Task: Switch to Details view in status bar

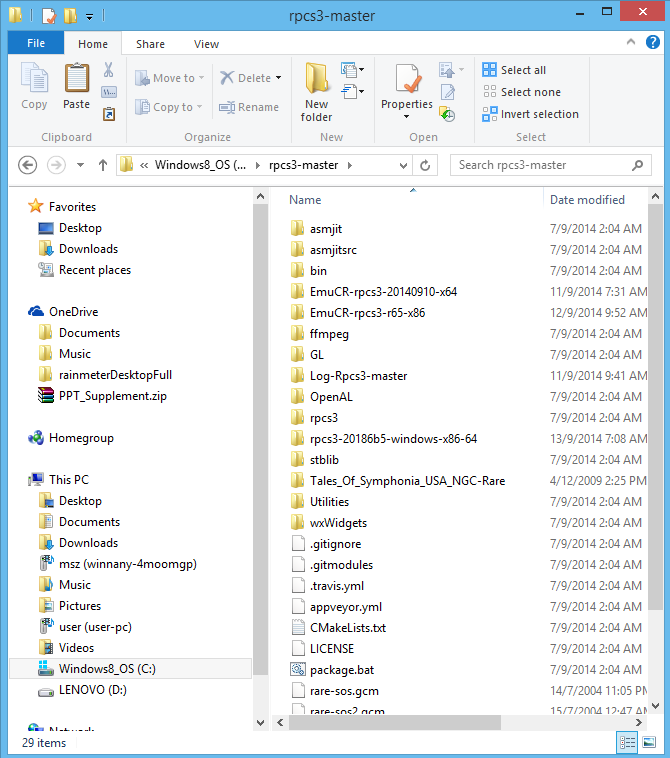Action: (627, 742)
